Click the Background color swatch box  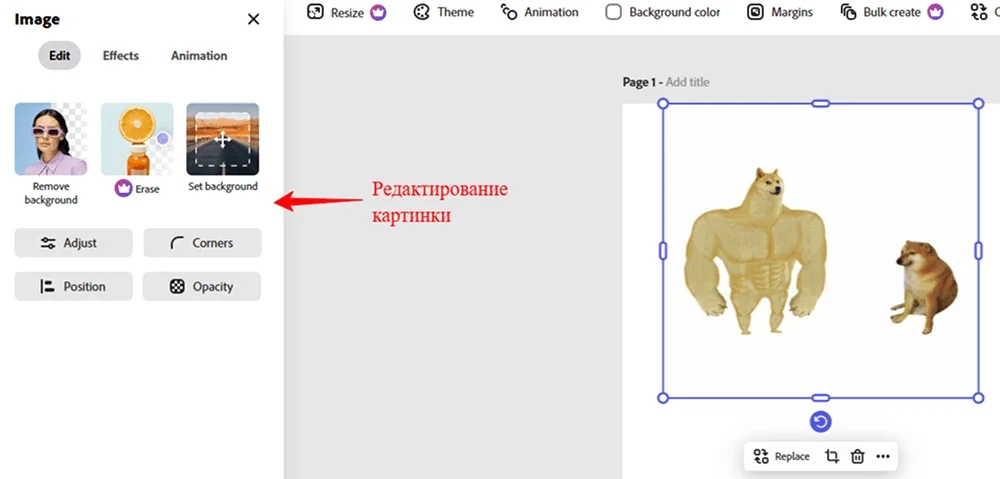(614, 12)
